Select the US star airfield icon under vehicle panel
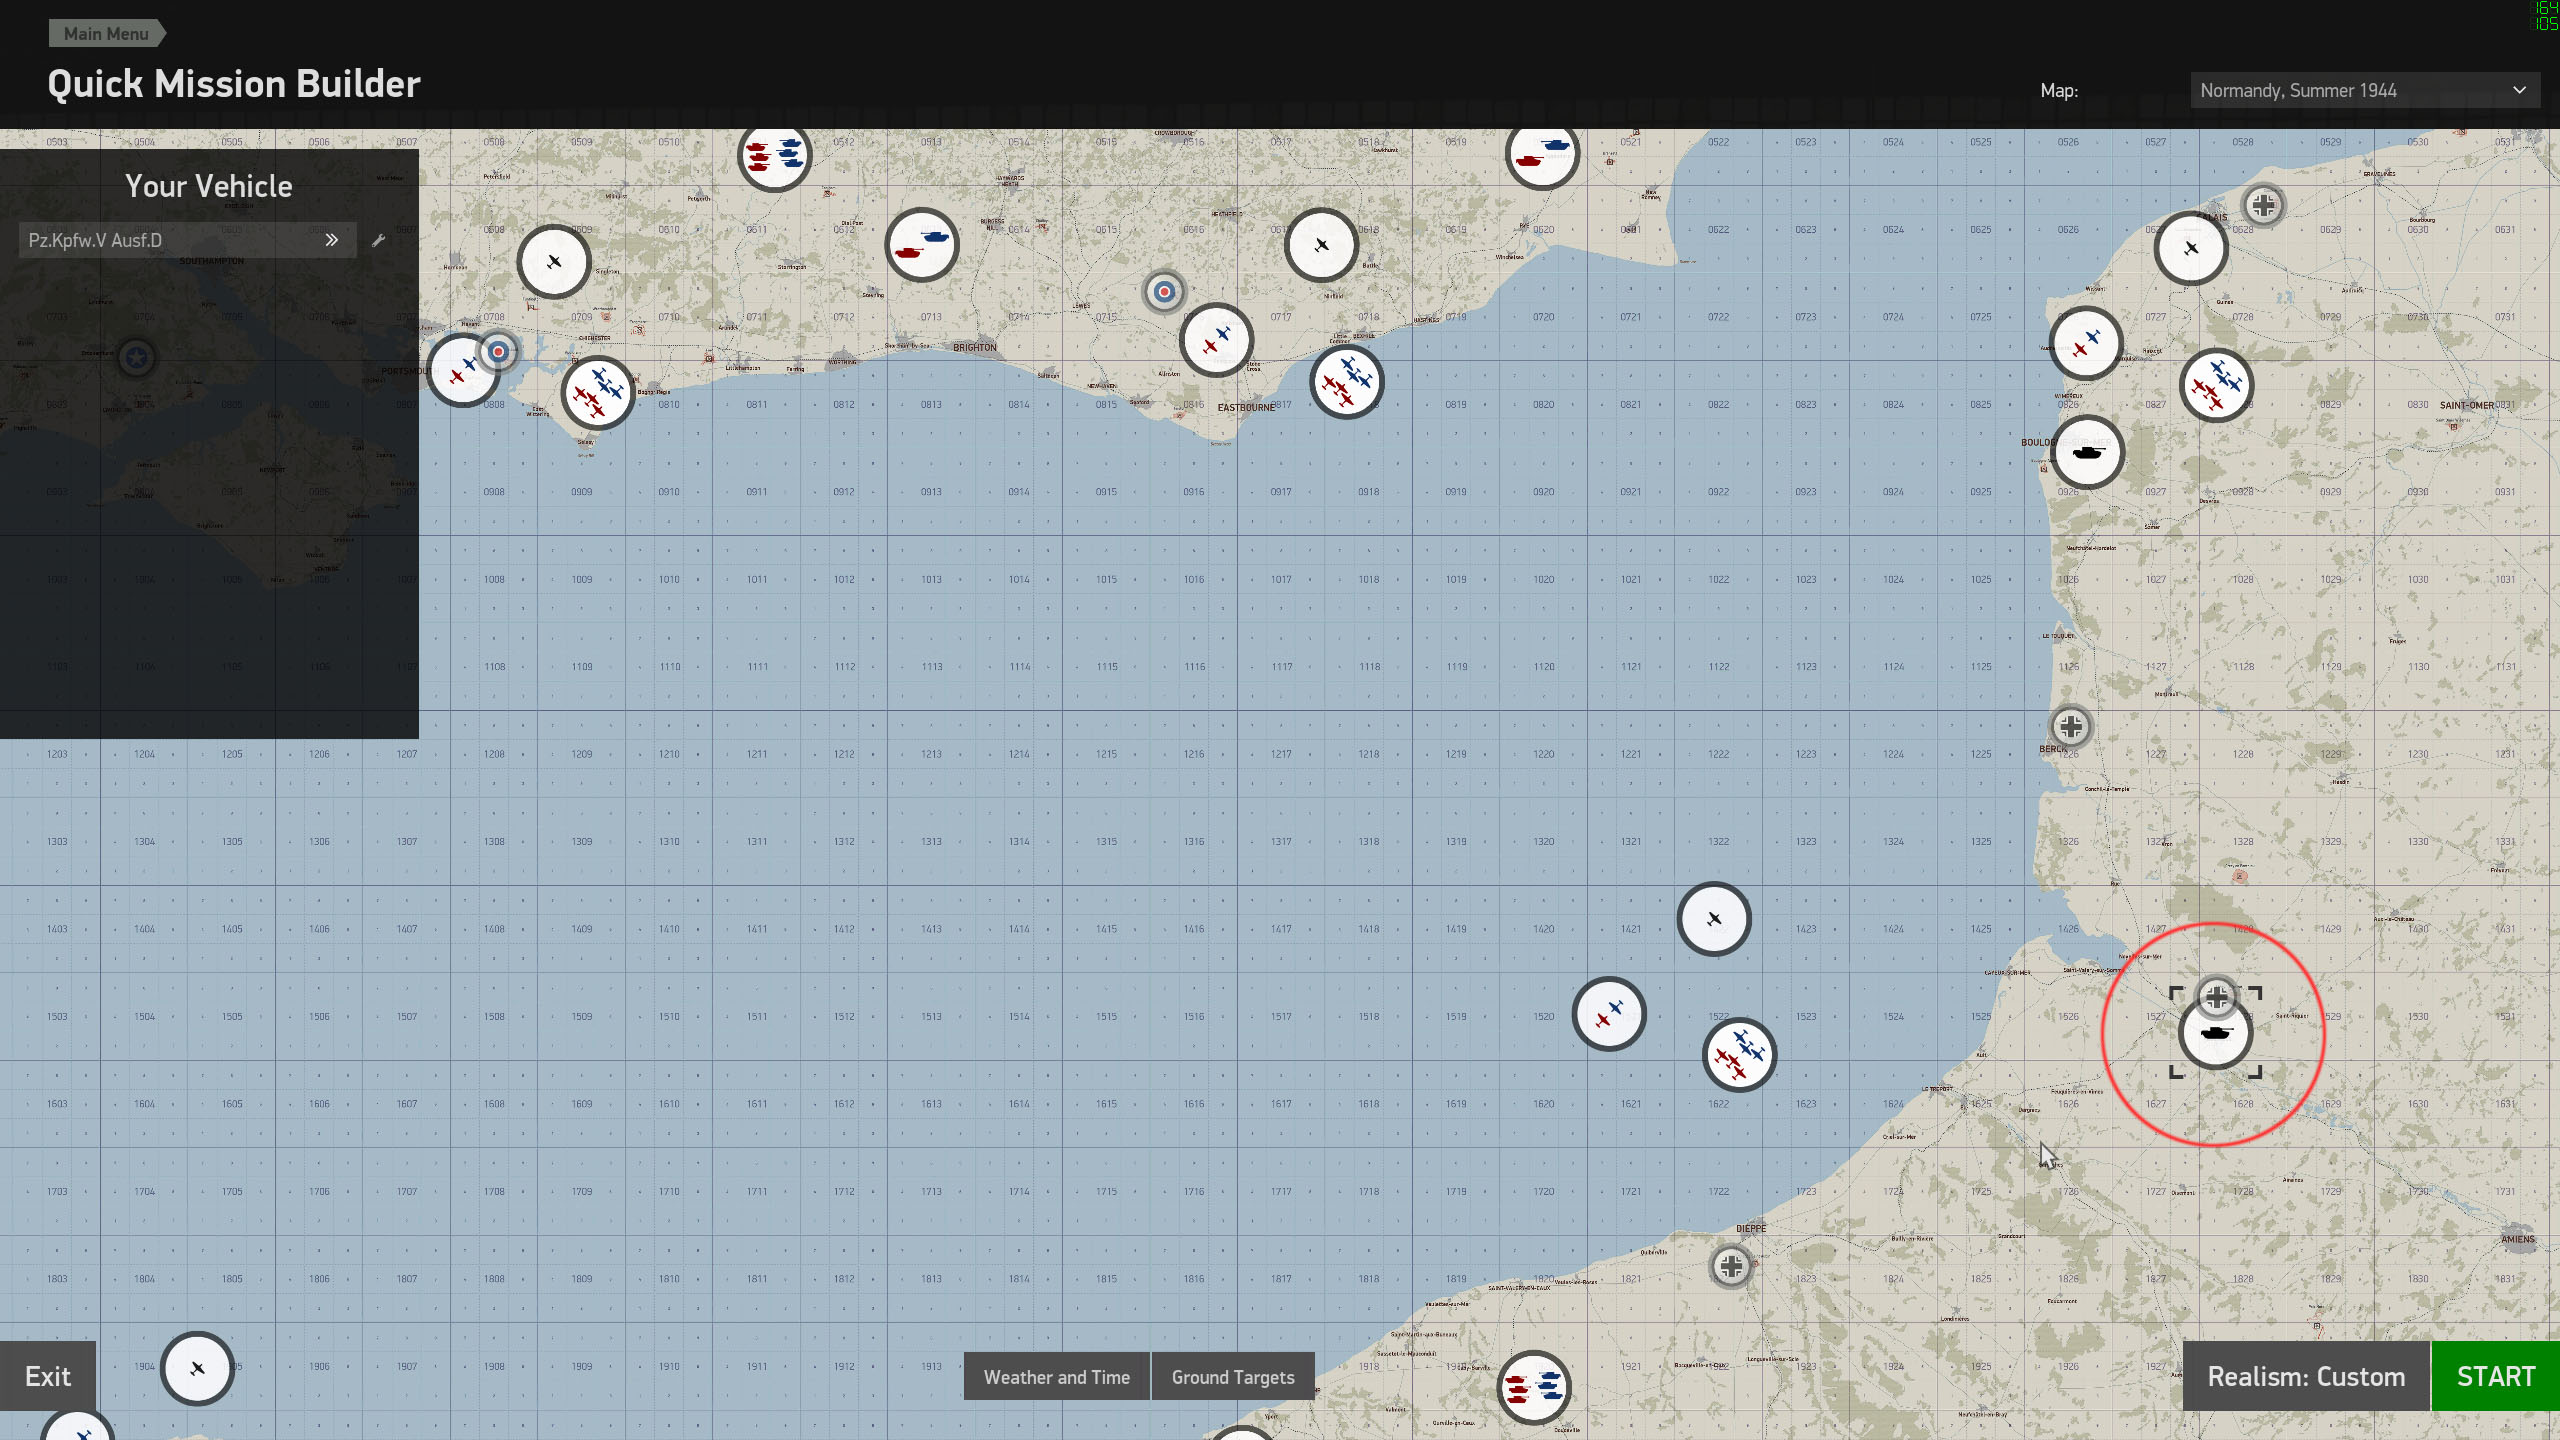 (x=137, y=357)
